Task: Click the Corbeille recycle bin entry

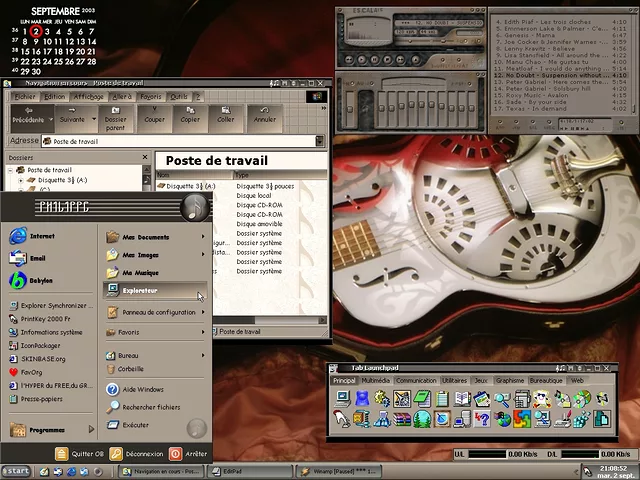Action: coord(131,368)
